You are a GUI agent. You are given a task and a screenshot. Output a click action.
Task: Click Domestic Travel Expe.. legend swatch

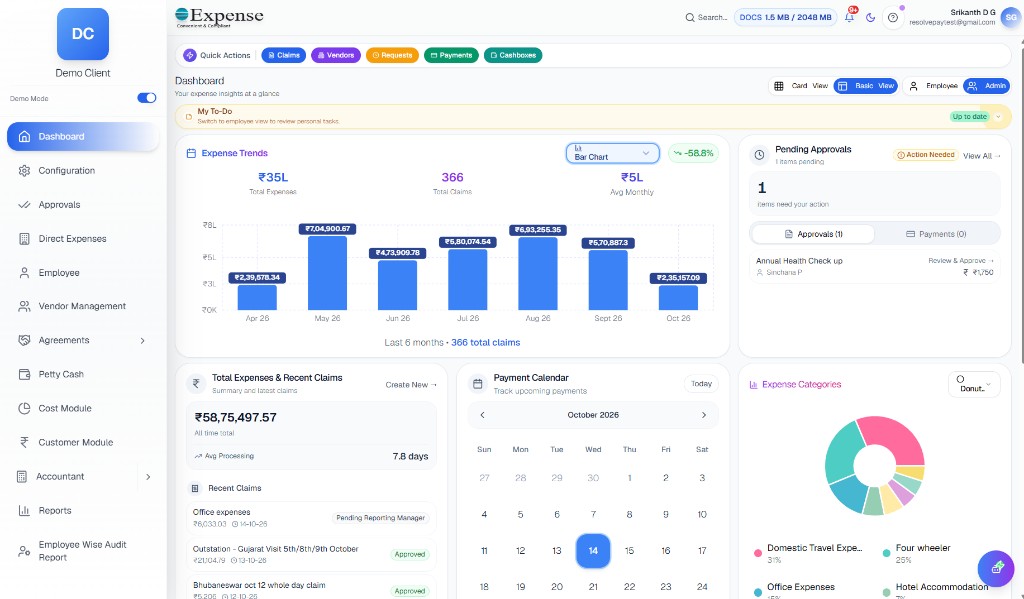758,553
